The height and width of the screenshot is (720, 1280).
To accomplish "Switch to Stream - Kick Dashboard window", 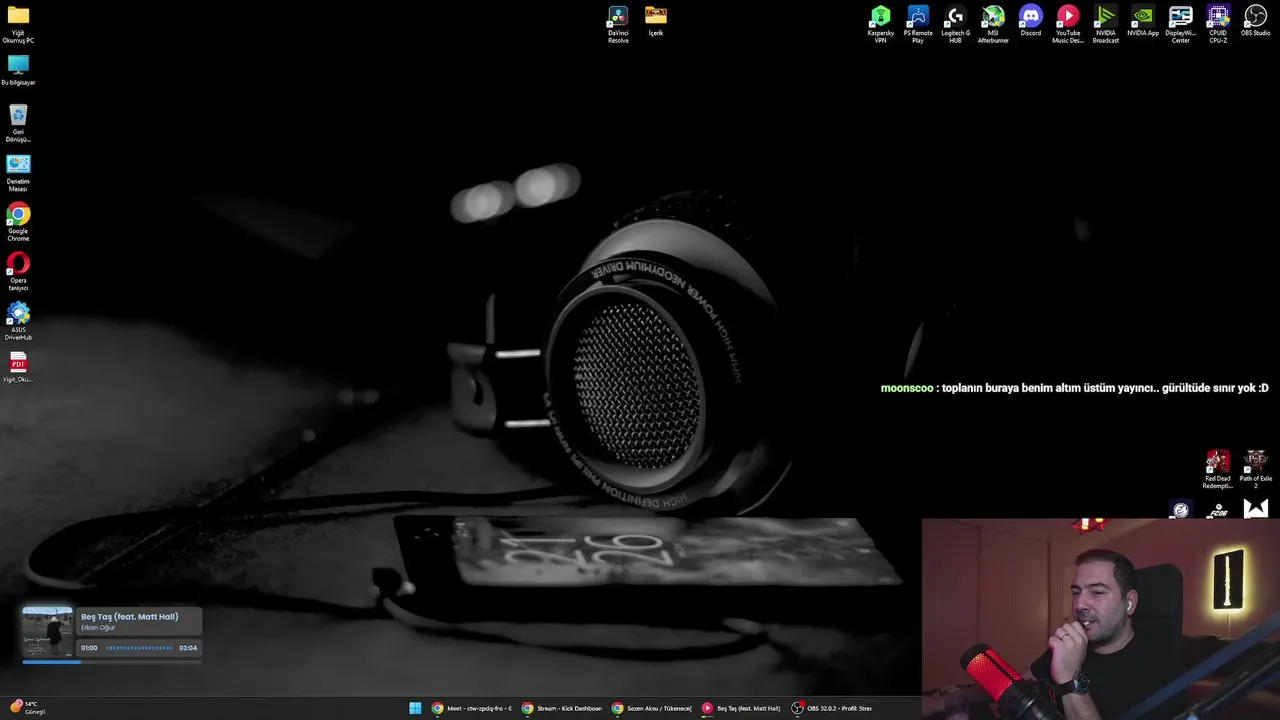I will click(561, 708).
